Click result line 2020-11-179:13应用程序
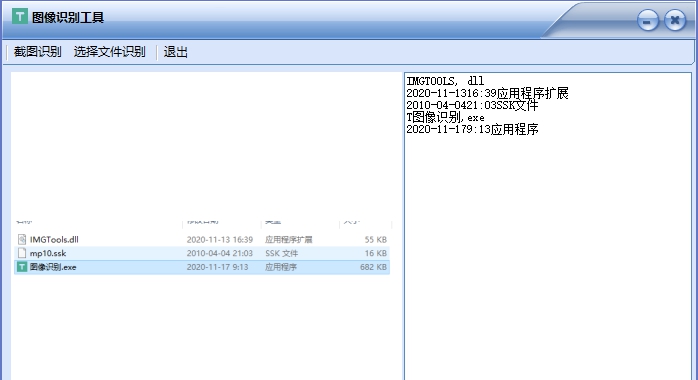The image size is (698, 380). 472,129
